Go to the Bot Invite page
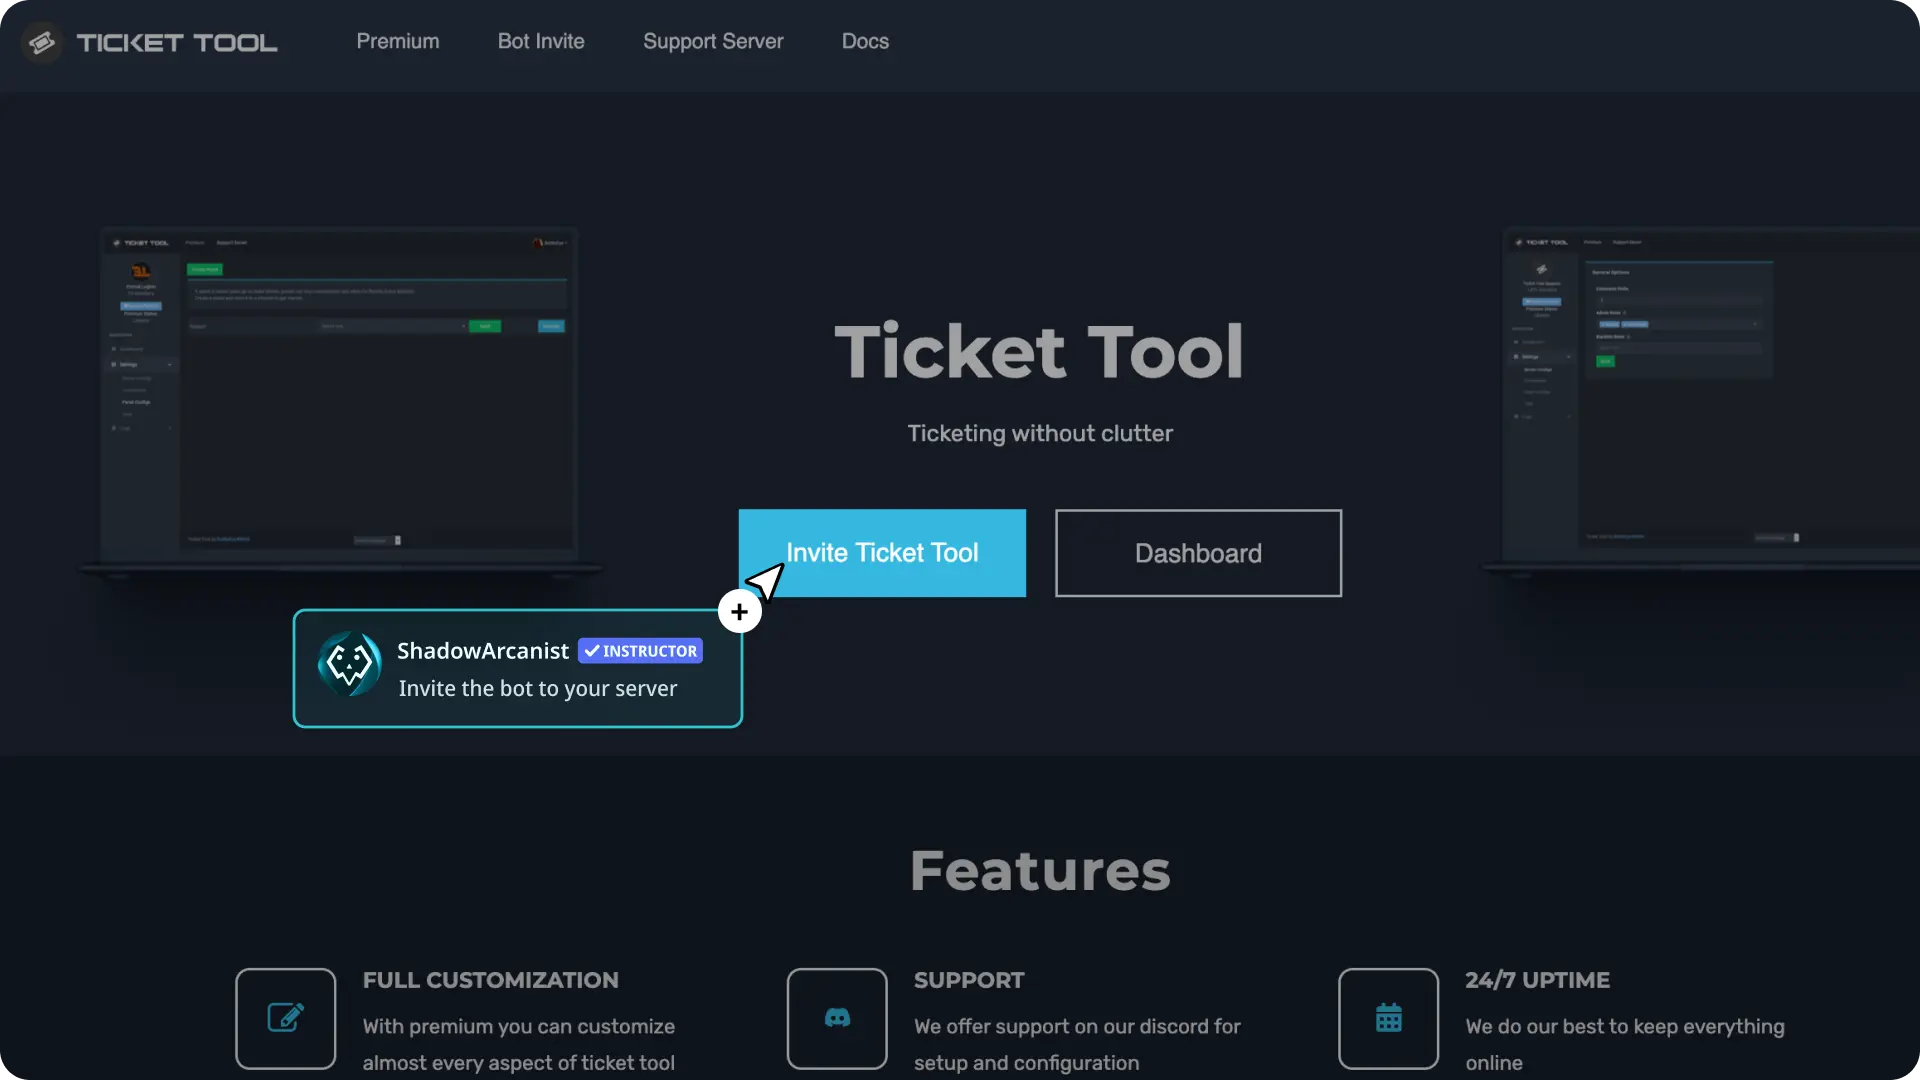Image resolution: width=1920 pixels, height=1080 pixels. coord(541,41)
